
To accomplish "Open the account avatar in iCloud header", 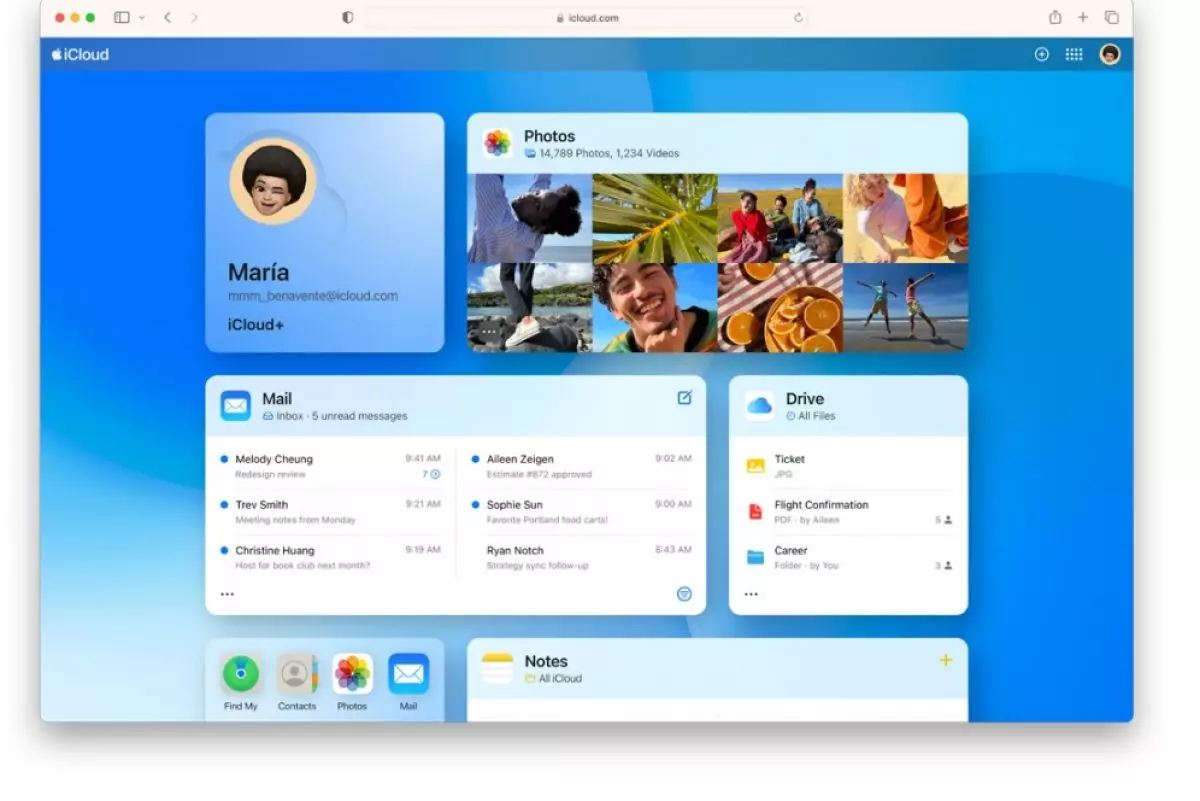I will click(x=1110, y=55).
